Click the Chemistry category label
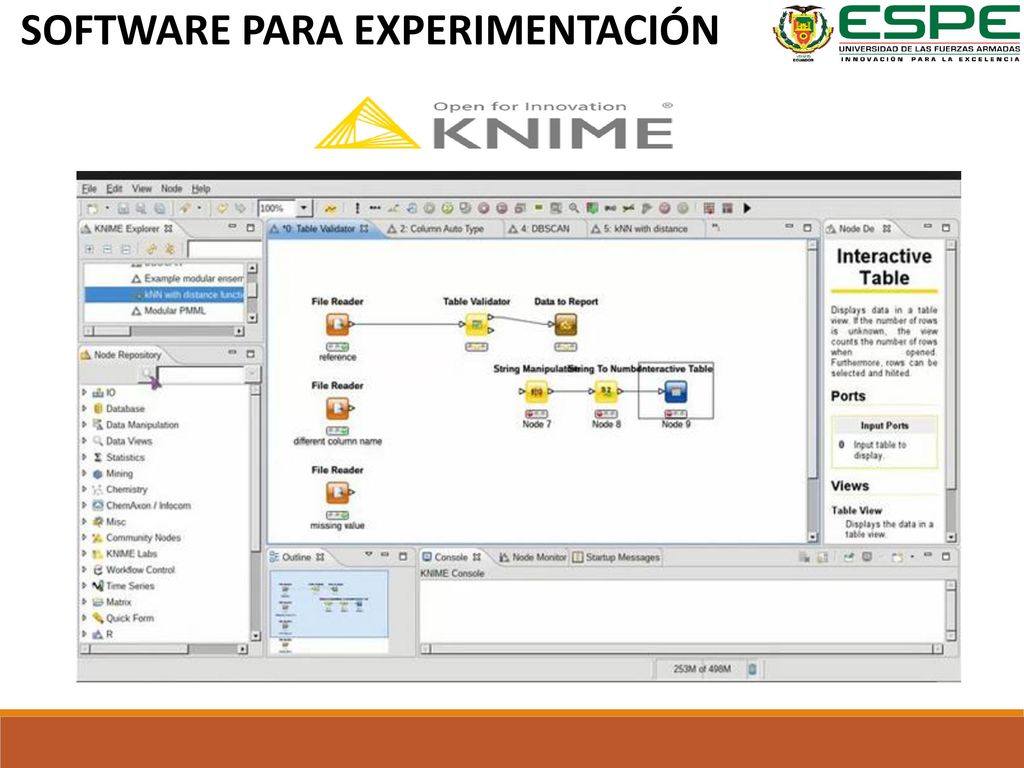Image resolution: width=1024 pixels, height=768 pixels. [x=127, y=489]
